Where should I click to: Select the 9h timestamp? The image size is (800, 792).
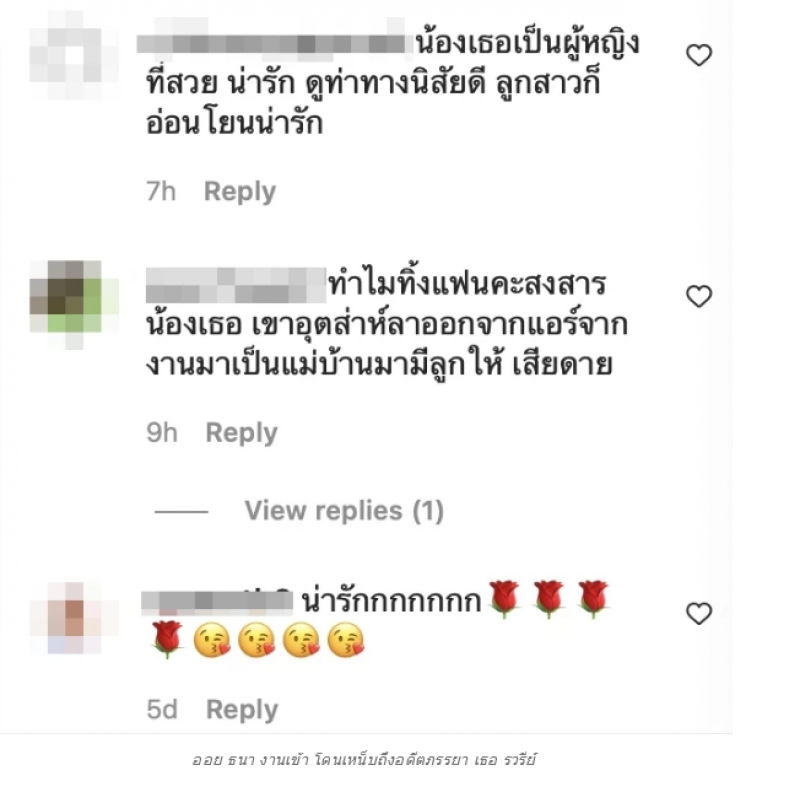click(162, 433)
